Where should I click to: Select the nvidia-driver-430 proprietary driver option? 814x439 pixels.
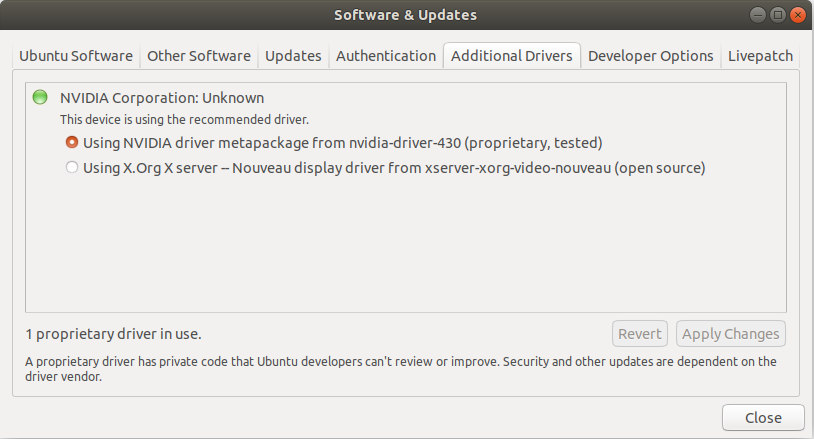tap(72, 143)
